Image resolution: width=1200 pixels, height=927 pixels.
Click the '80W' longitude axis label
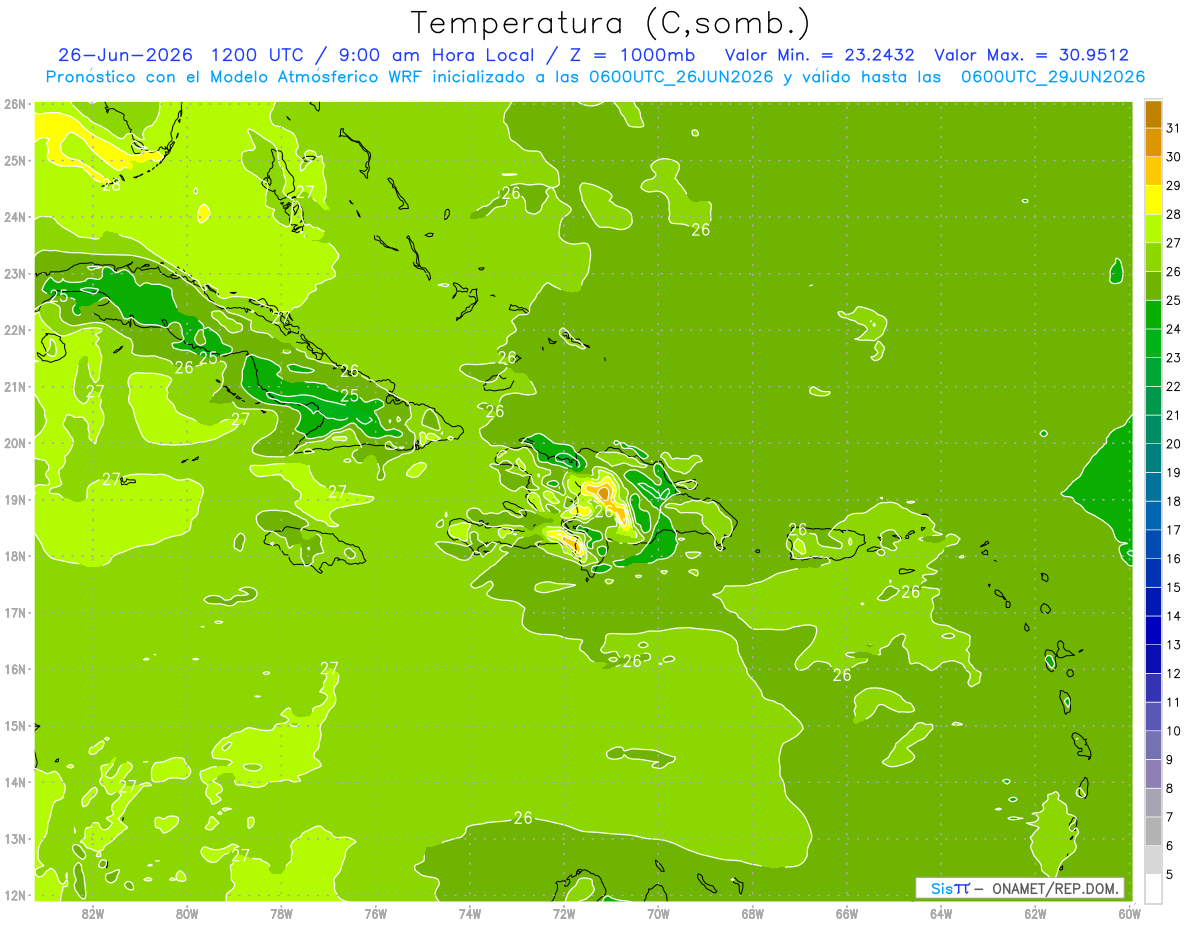coord(187,913)
